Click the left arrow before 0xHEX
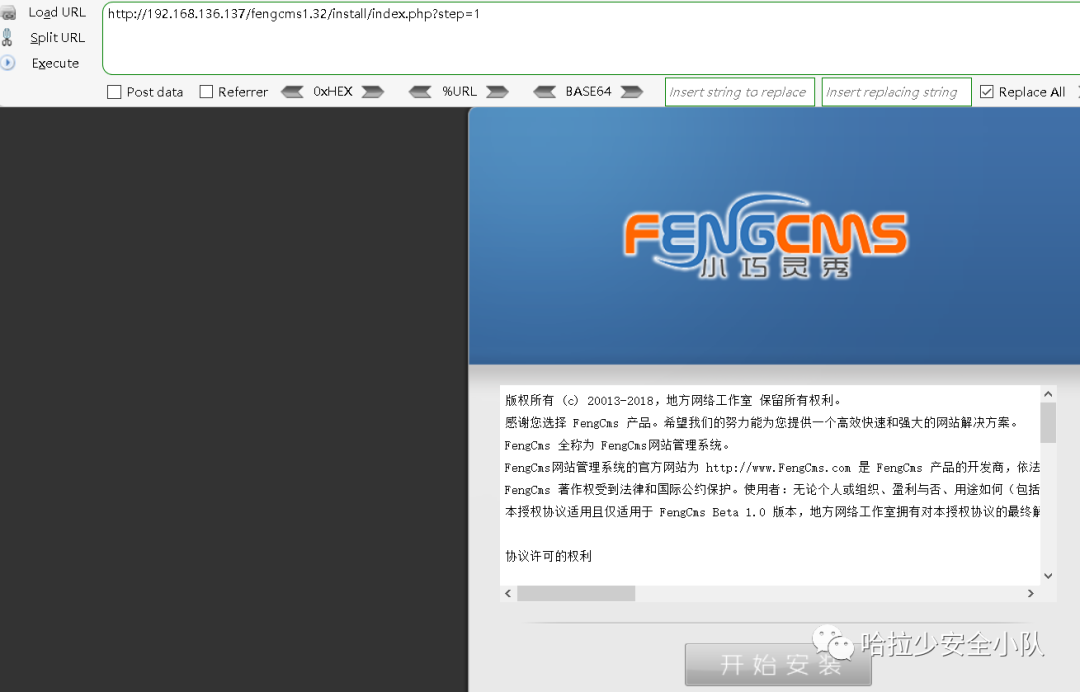Screen dimensions: 1080x692 coord(292,92)
